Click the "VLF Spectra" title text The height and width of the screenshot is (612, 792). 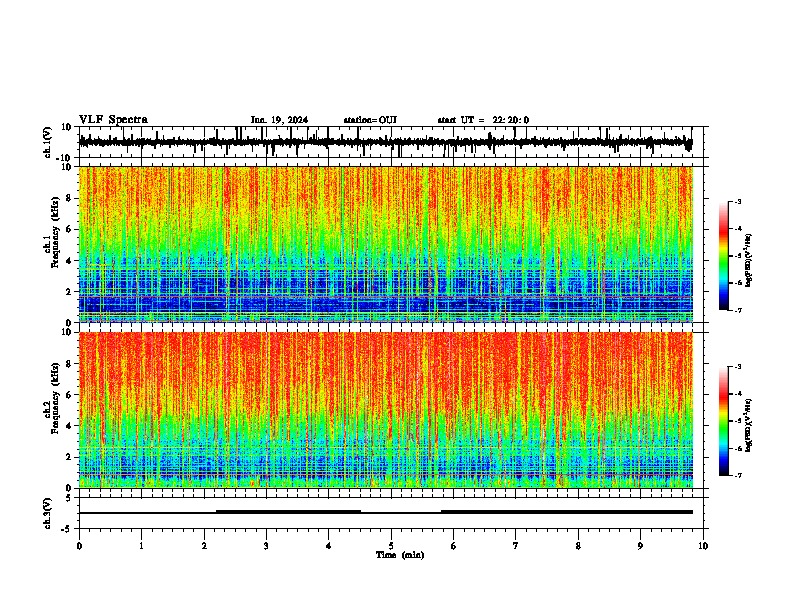[x=113, y=120]
